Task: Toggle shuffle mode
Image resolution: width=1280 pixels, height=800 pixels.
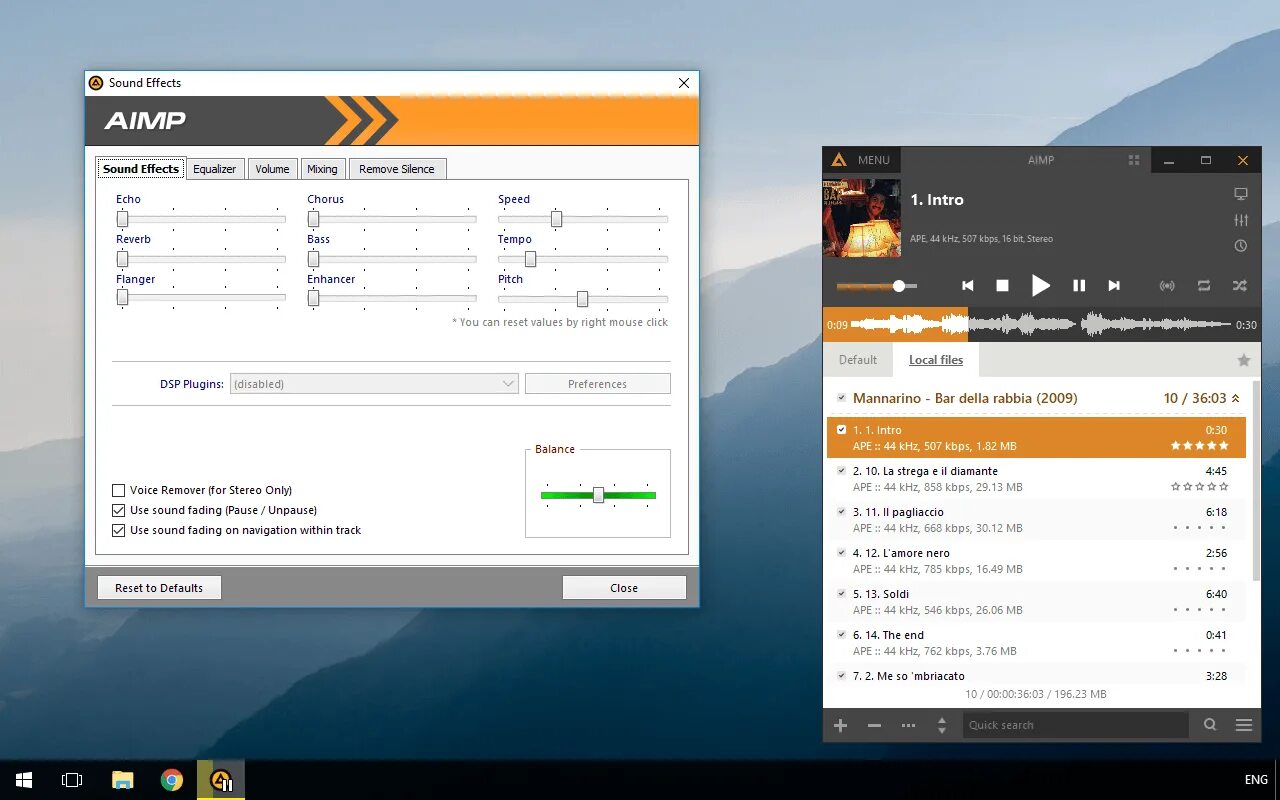Action: click(1240, 286)
